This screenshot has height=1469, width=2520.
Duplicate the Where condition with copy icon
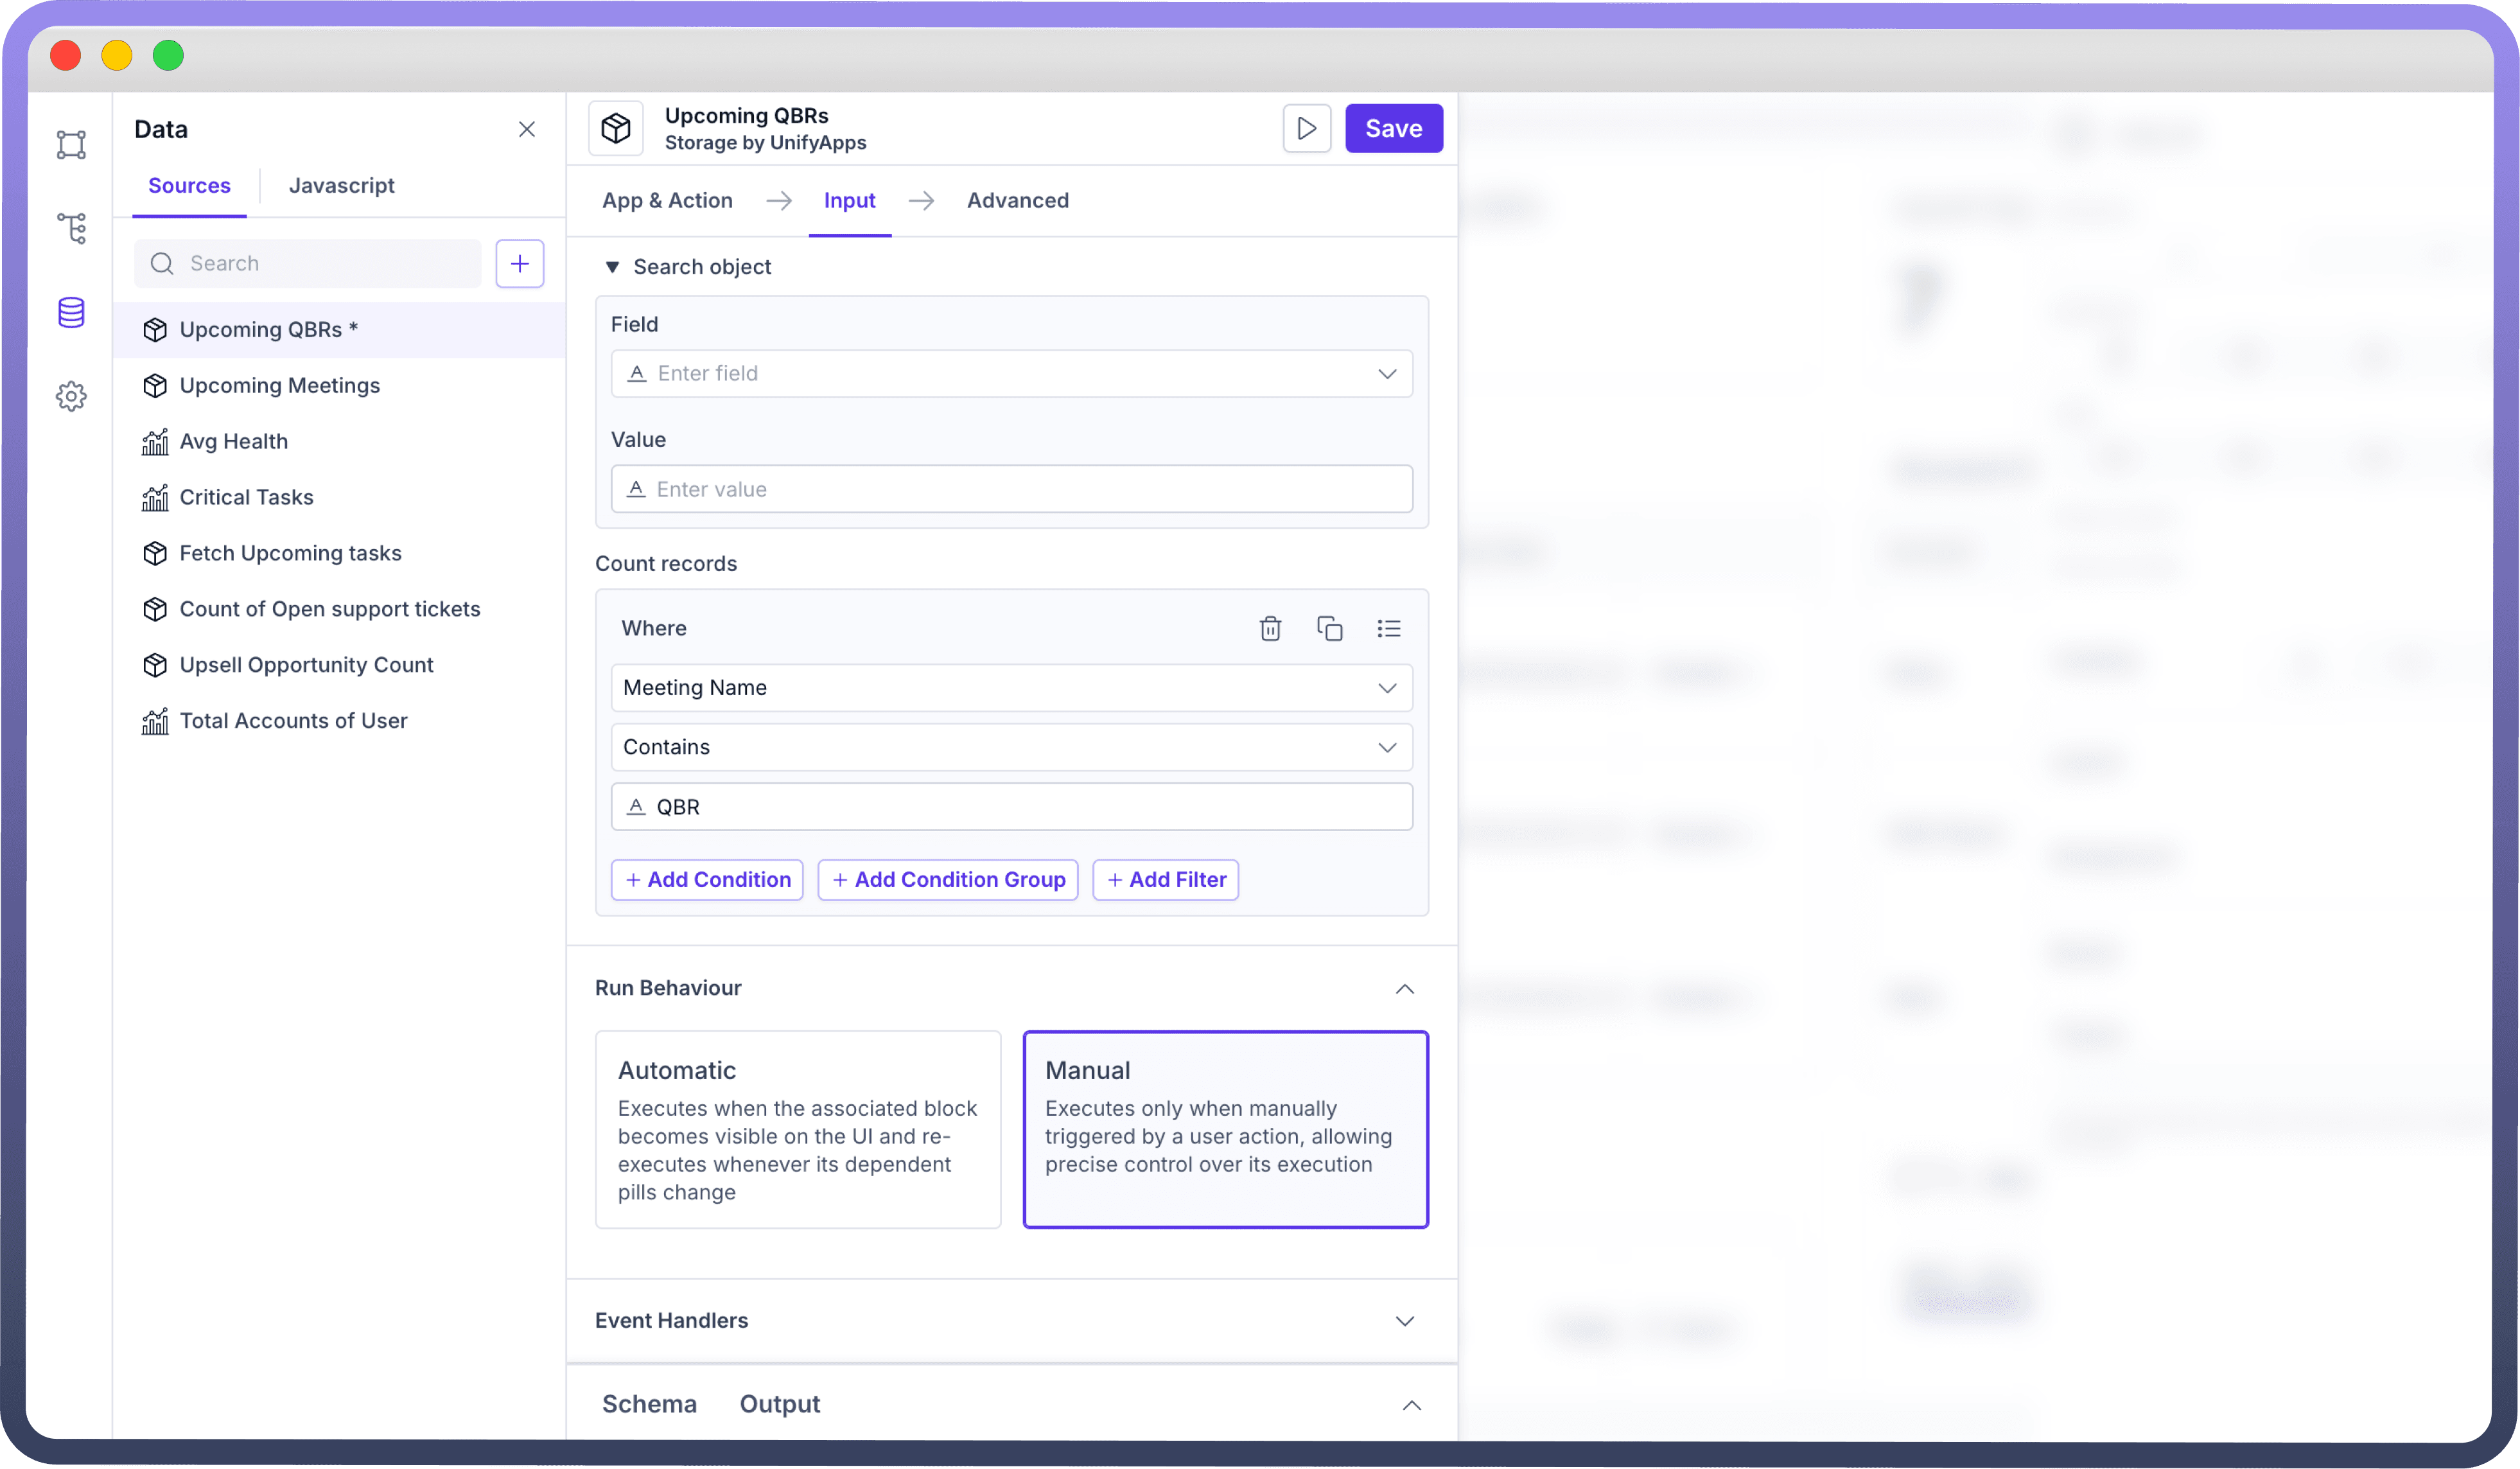click(1329, 628)
